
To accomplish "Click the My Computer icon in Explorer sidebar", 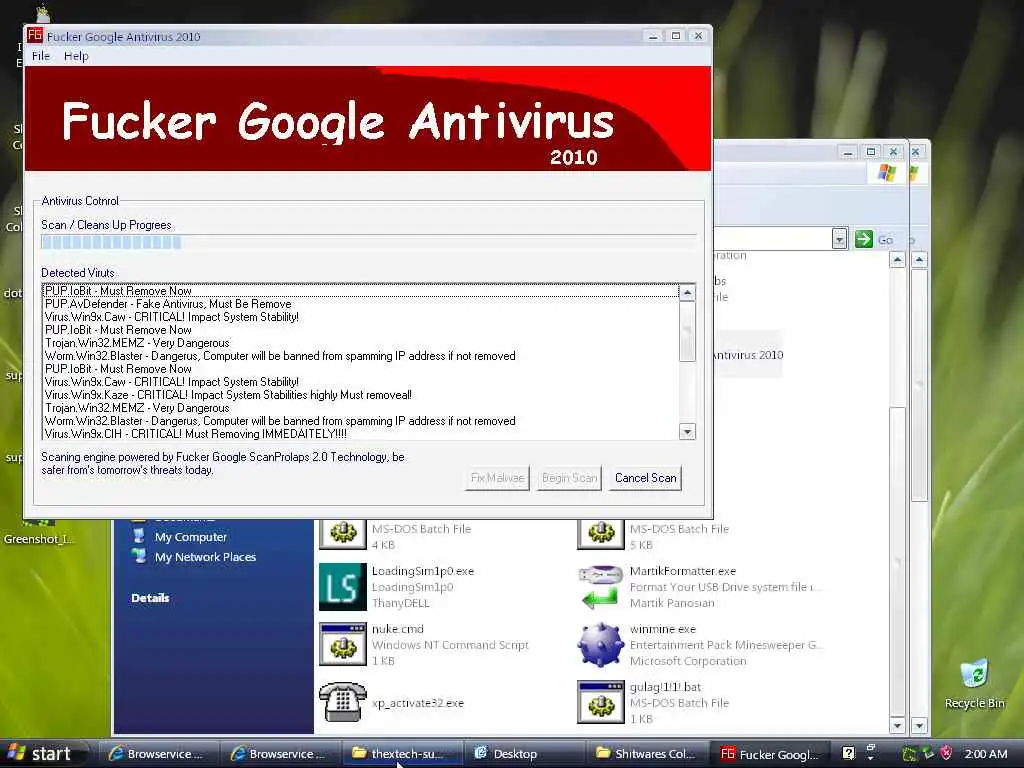I will [138, 536].
